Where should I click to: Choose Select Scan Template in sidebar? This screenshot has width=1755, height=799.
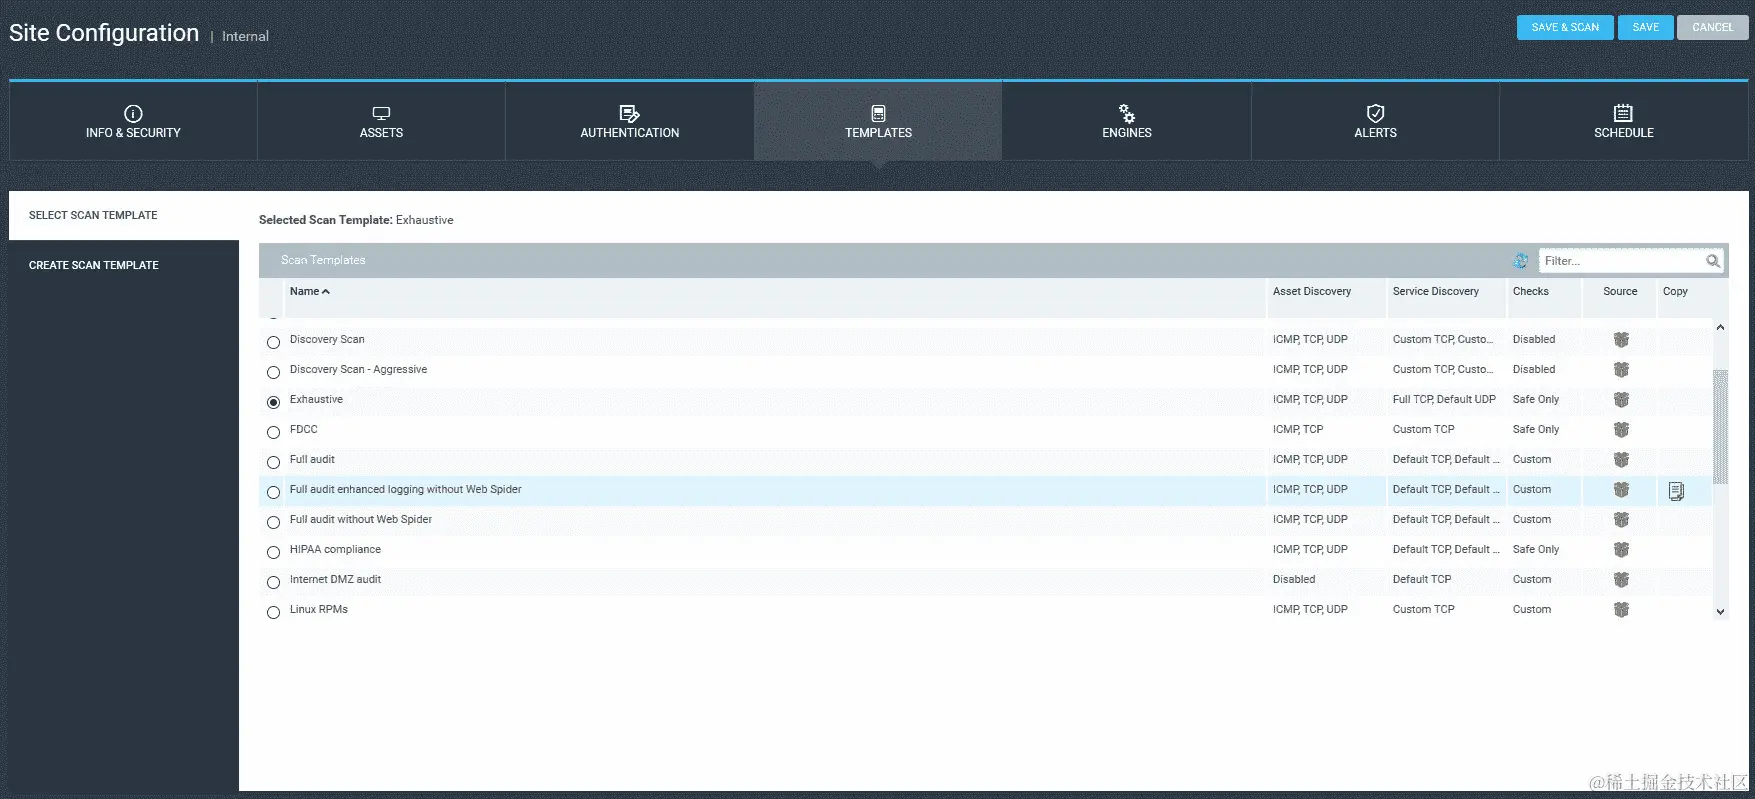click(124, 215)
